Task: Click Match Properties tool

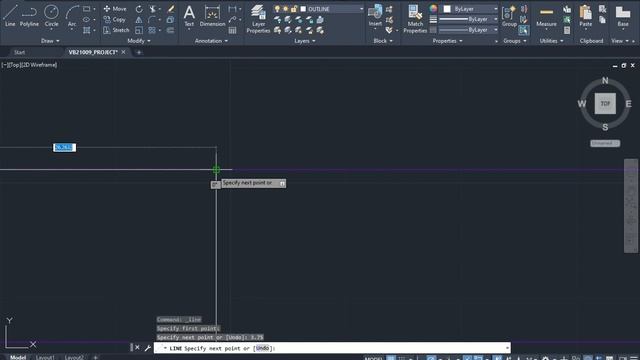Action: point(415,19)
